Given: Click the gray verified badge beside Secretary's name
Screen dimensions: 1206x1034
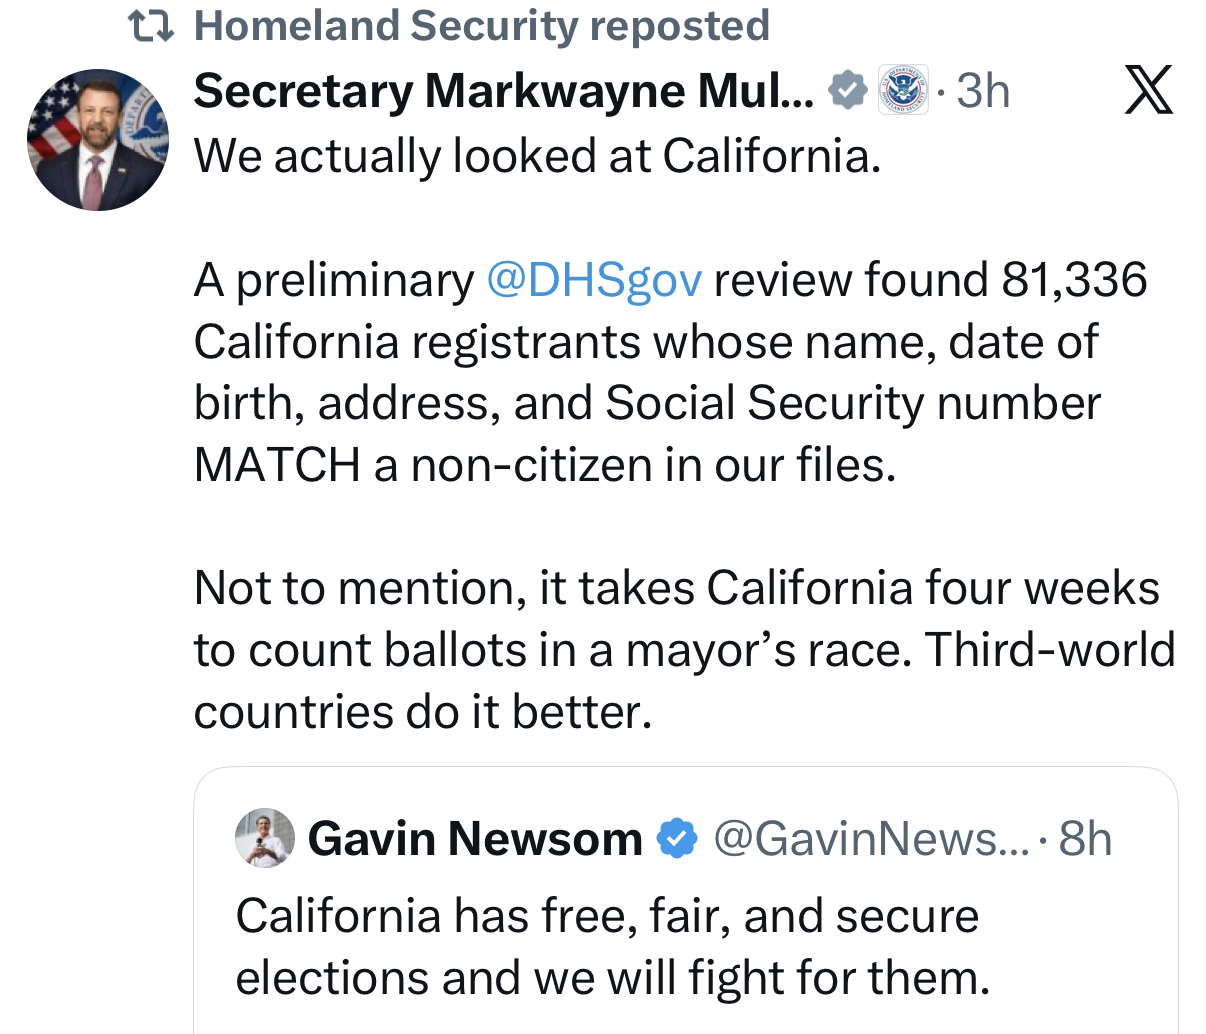Looking at the screenshot, I should 848,91.
